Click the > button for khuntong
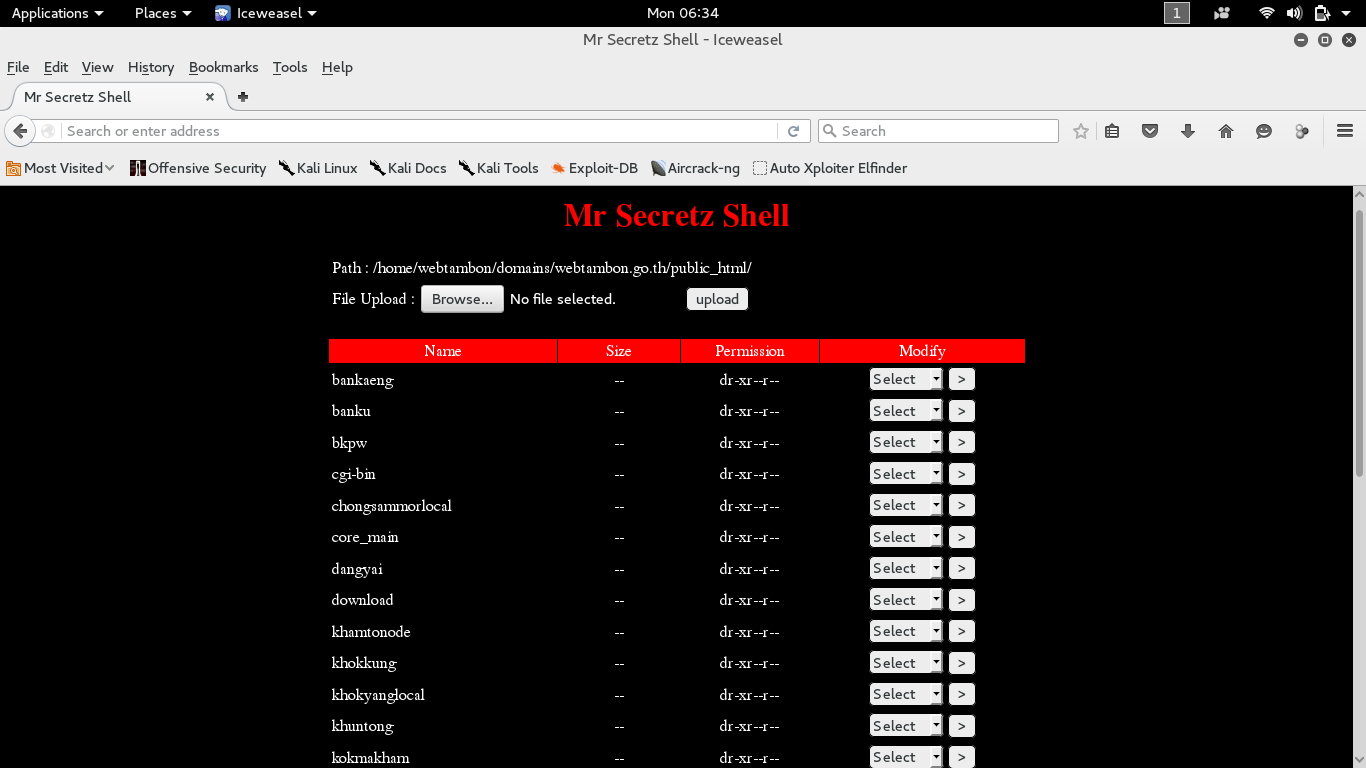The width and height of the screenshot is (1366, 768). [961, 726]
